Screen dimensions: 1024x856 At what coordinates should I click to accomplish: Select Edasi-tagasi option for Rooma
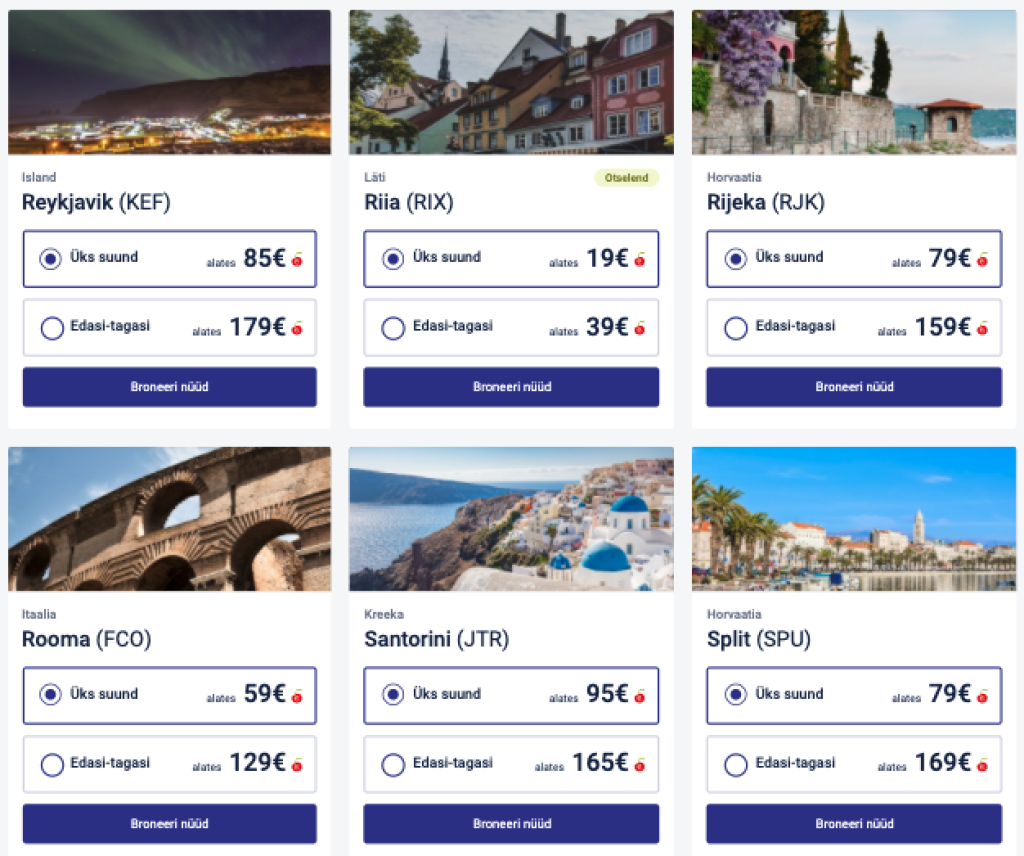pos(52,765)
